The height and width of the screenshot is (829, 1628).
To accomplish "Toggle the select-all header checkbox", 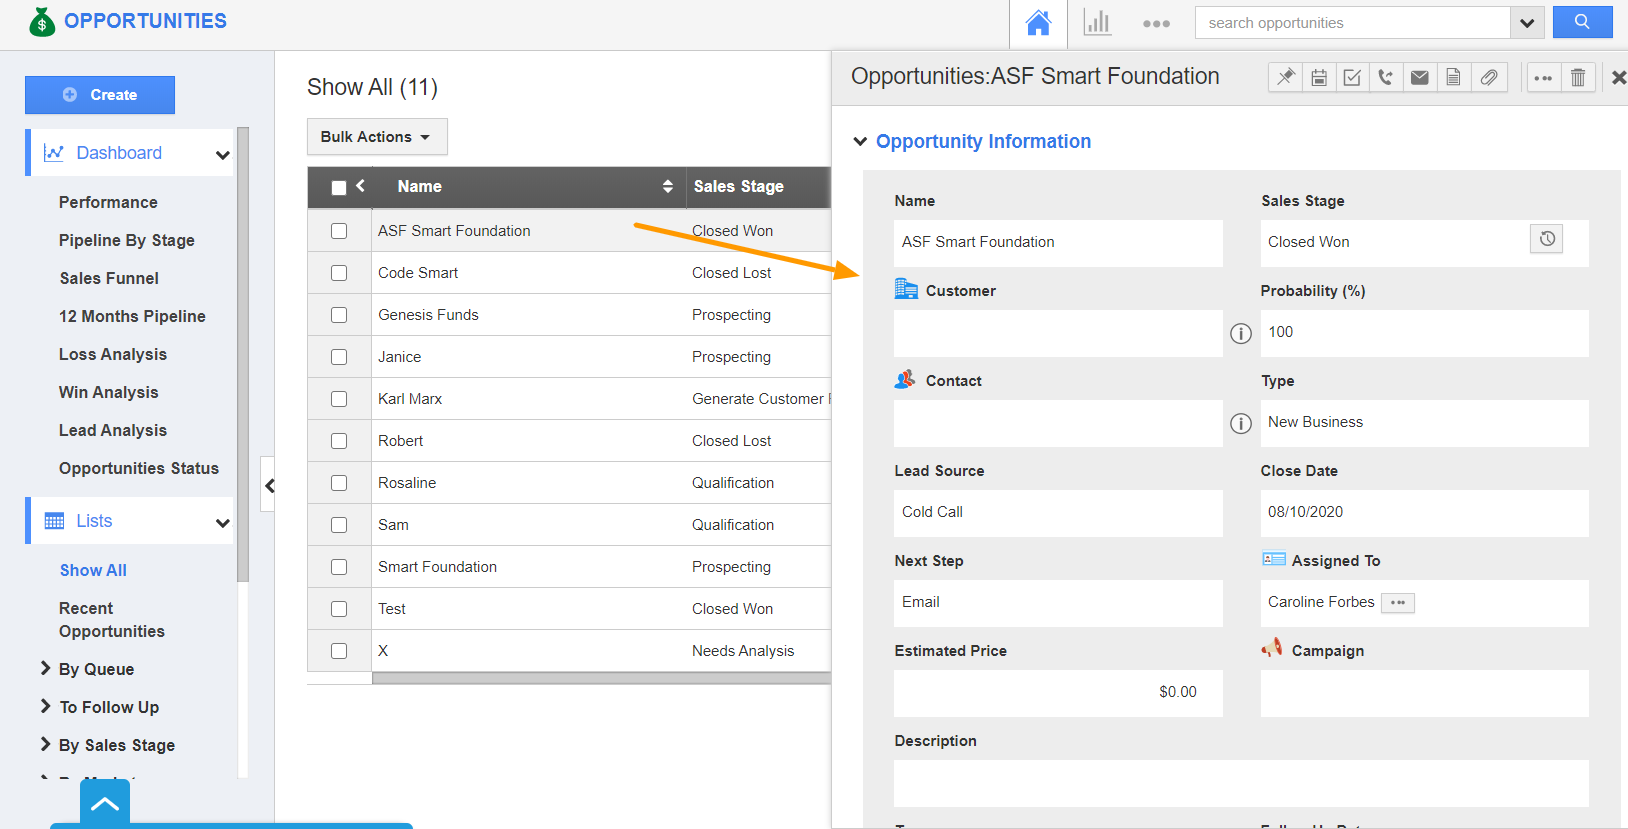I will point(339,187).
